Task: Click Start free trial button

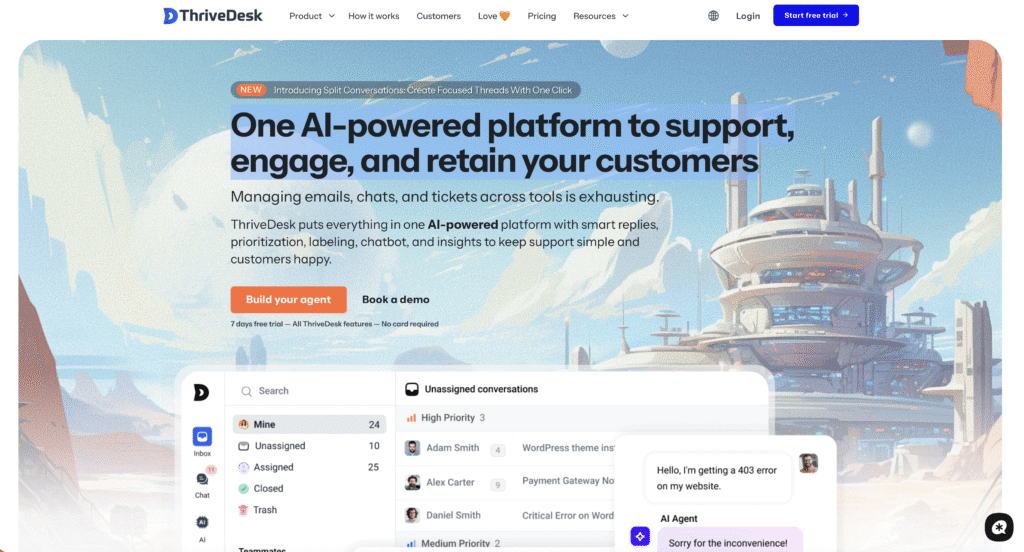Action: click(x=816, y=15)
